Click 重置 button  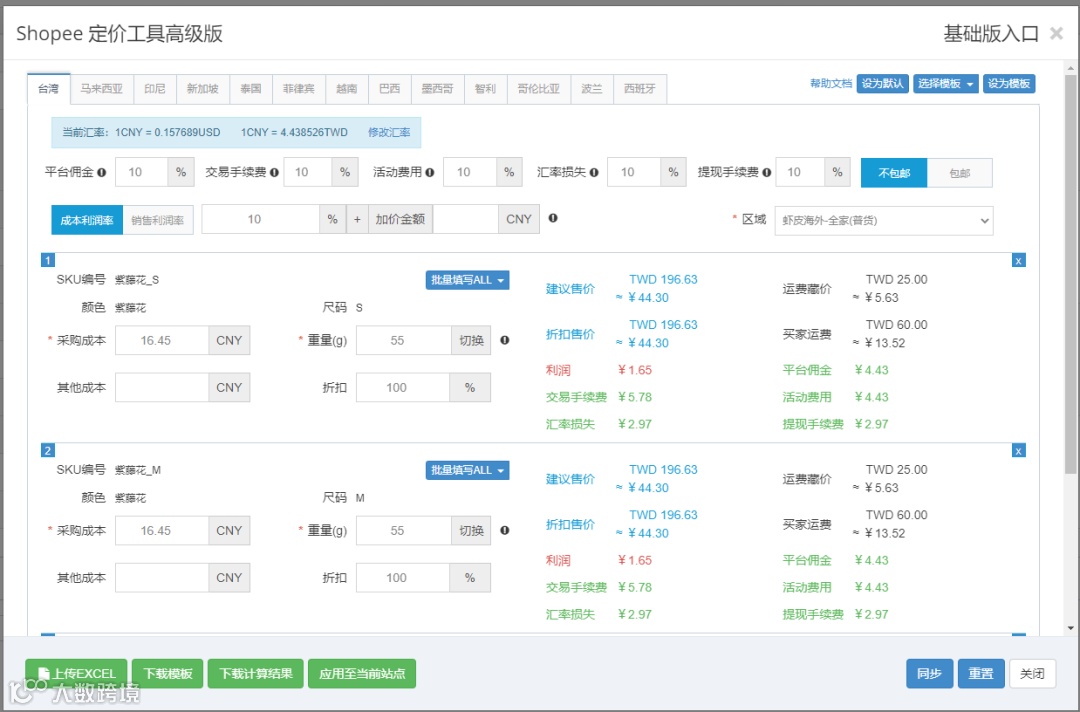click(981, 673)
